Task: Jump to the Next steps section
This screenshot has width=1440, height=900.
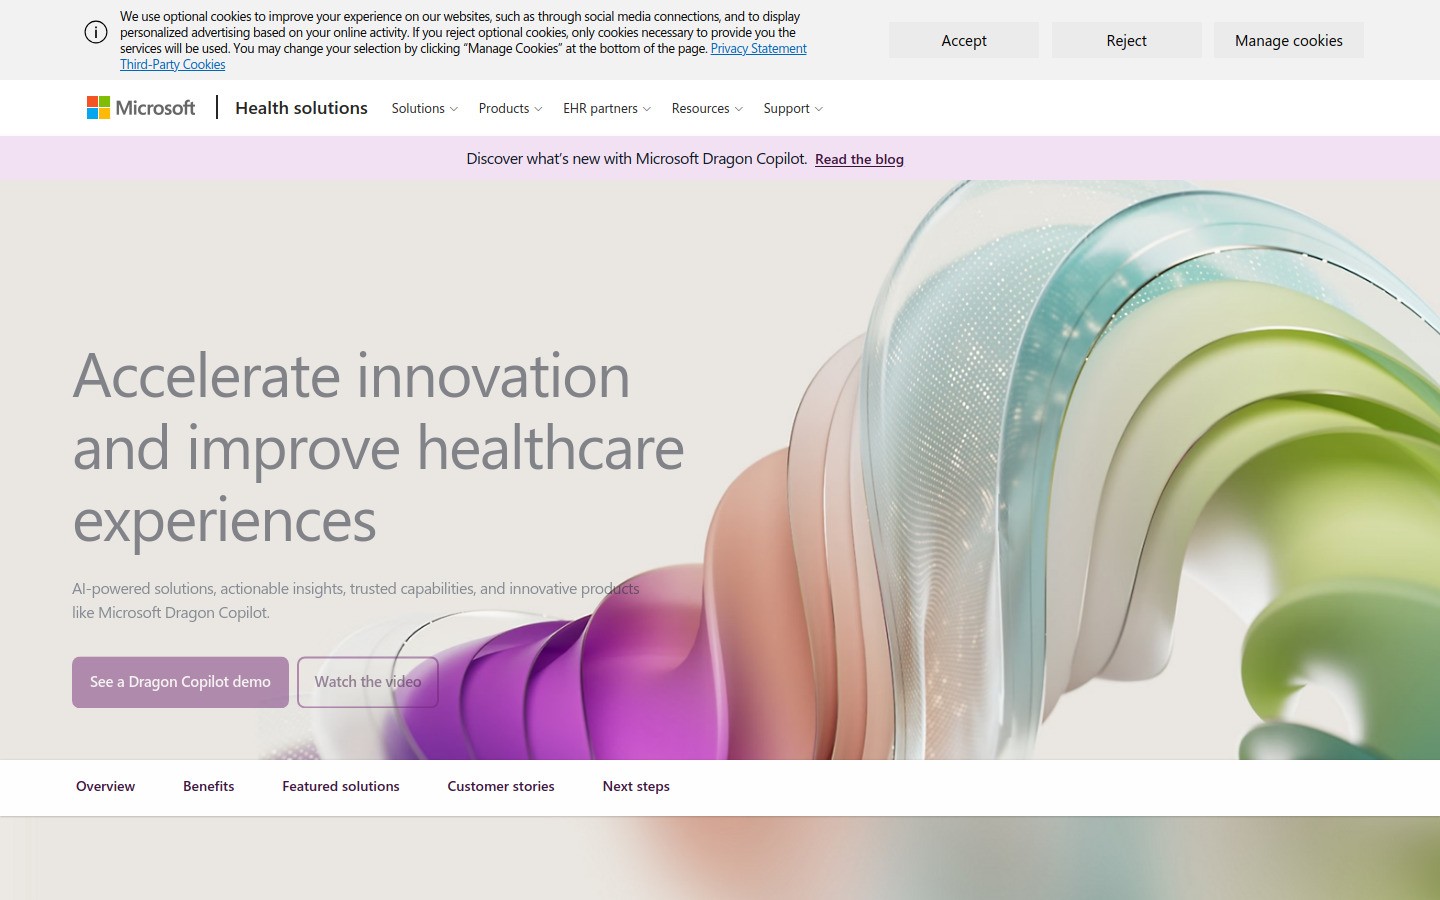Action: (x=636, y=786)
